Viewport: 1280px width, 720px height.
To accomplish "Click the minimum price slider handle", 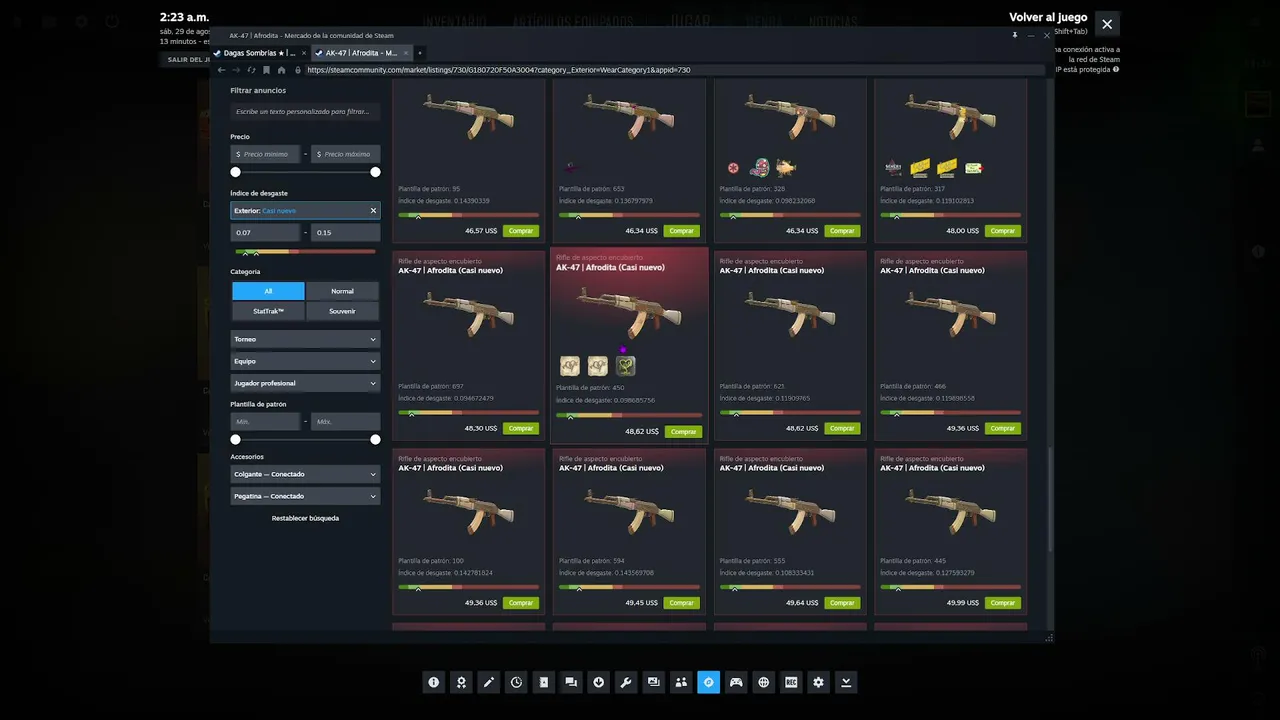I will (236, 172).
